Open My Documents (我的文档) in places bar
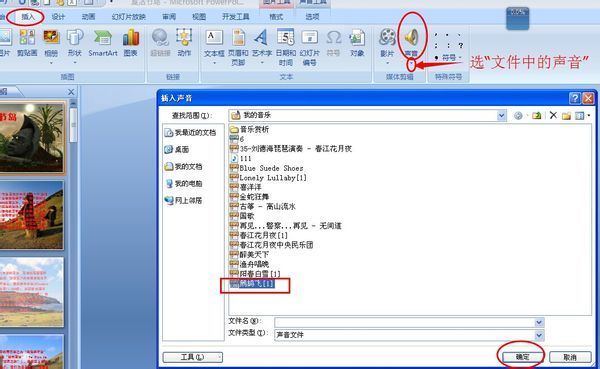The width and height of the screenshot is (600, 369). pos(183,167)
